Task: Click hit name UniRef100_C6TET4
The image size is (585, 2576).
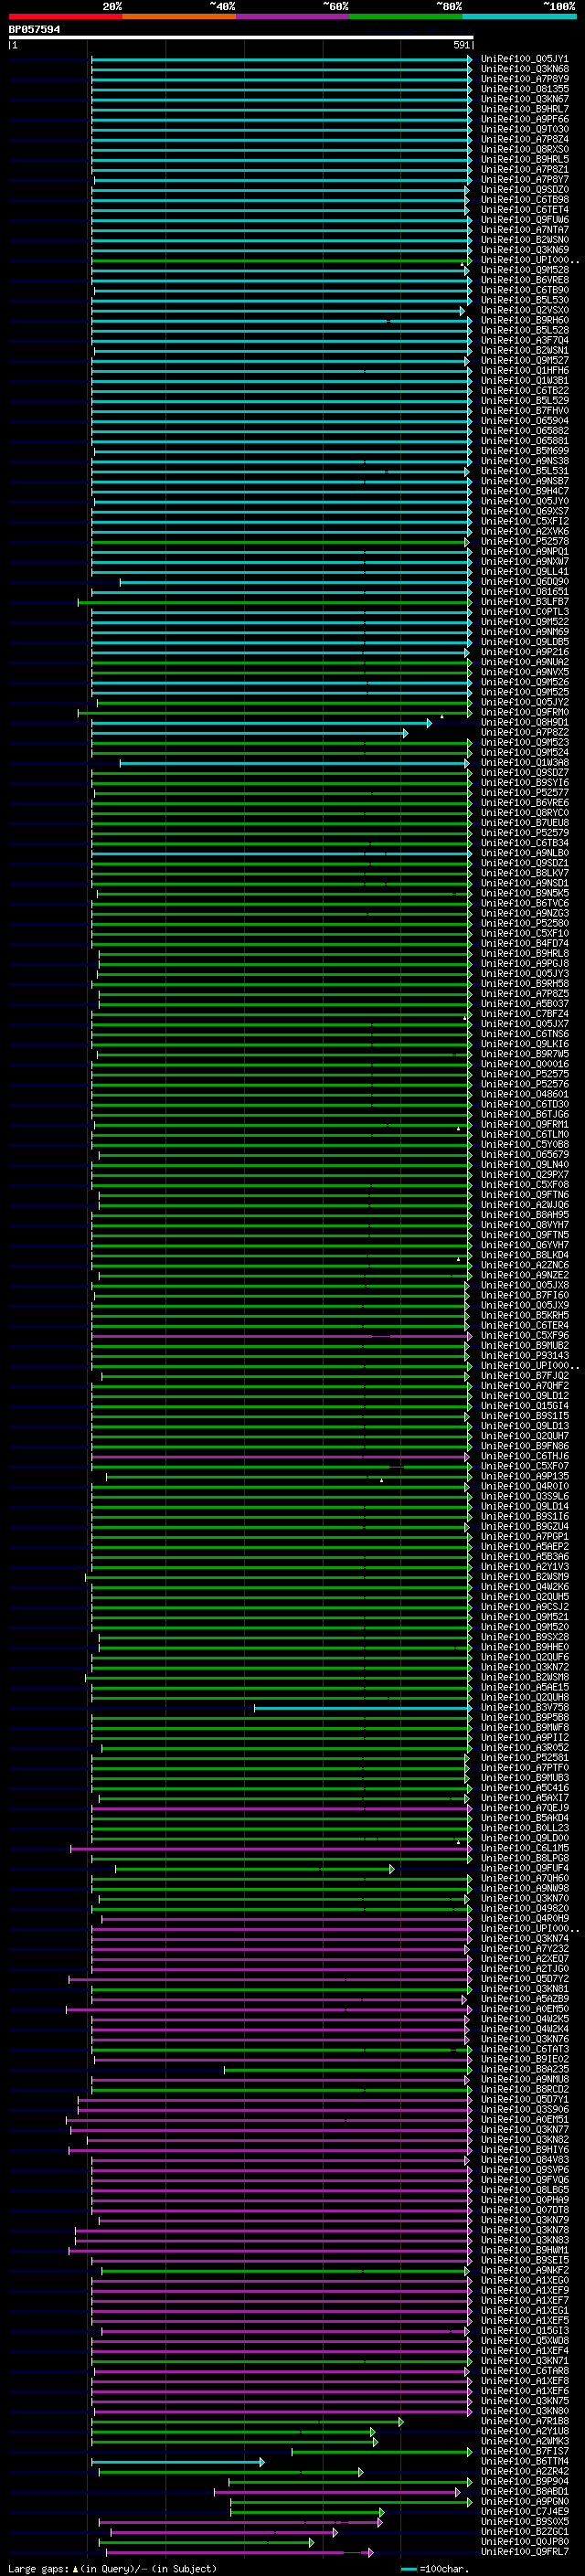Action: pyautogui.click(x=525, y=210)
